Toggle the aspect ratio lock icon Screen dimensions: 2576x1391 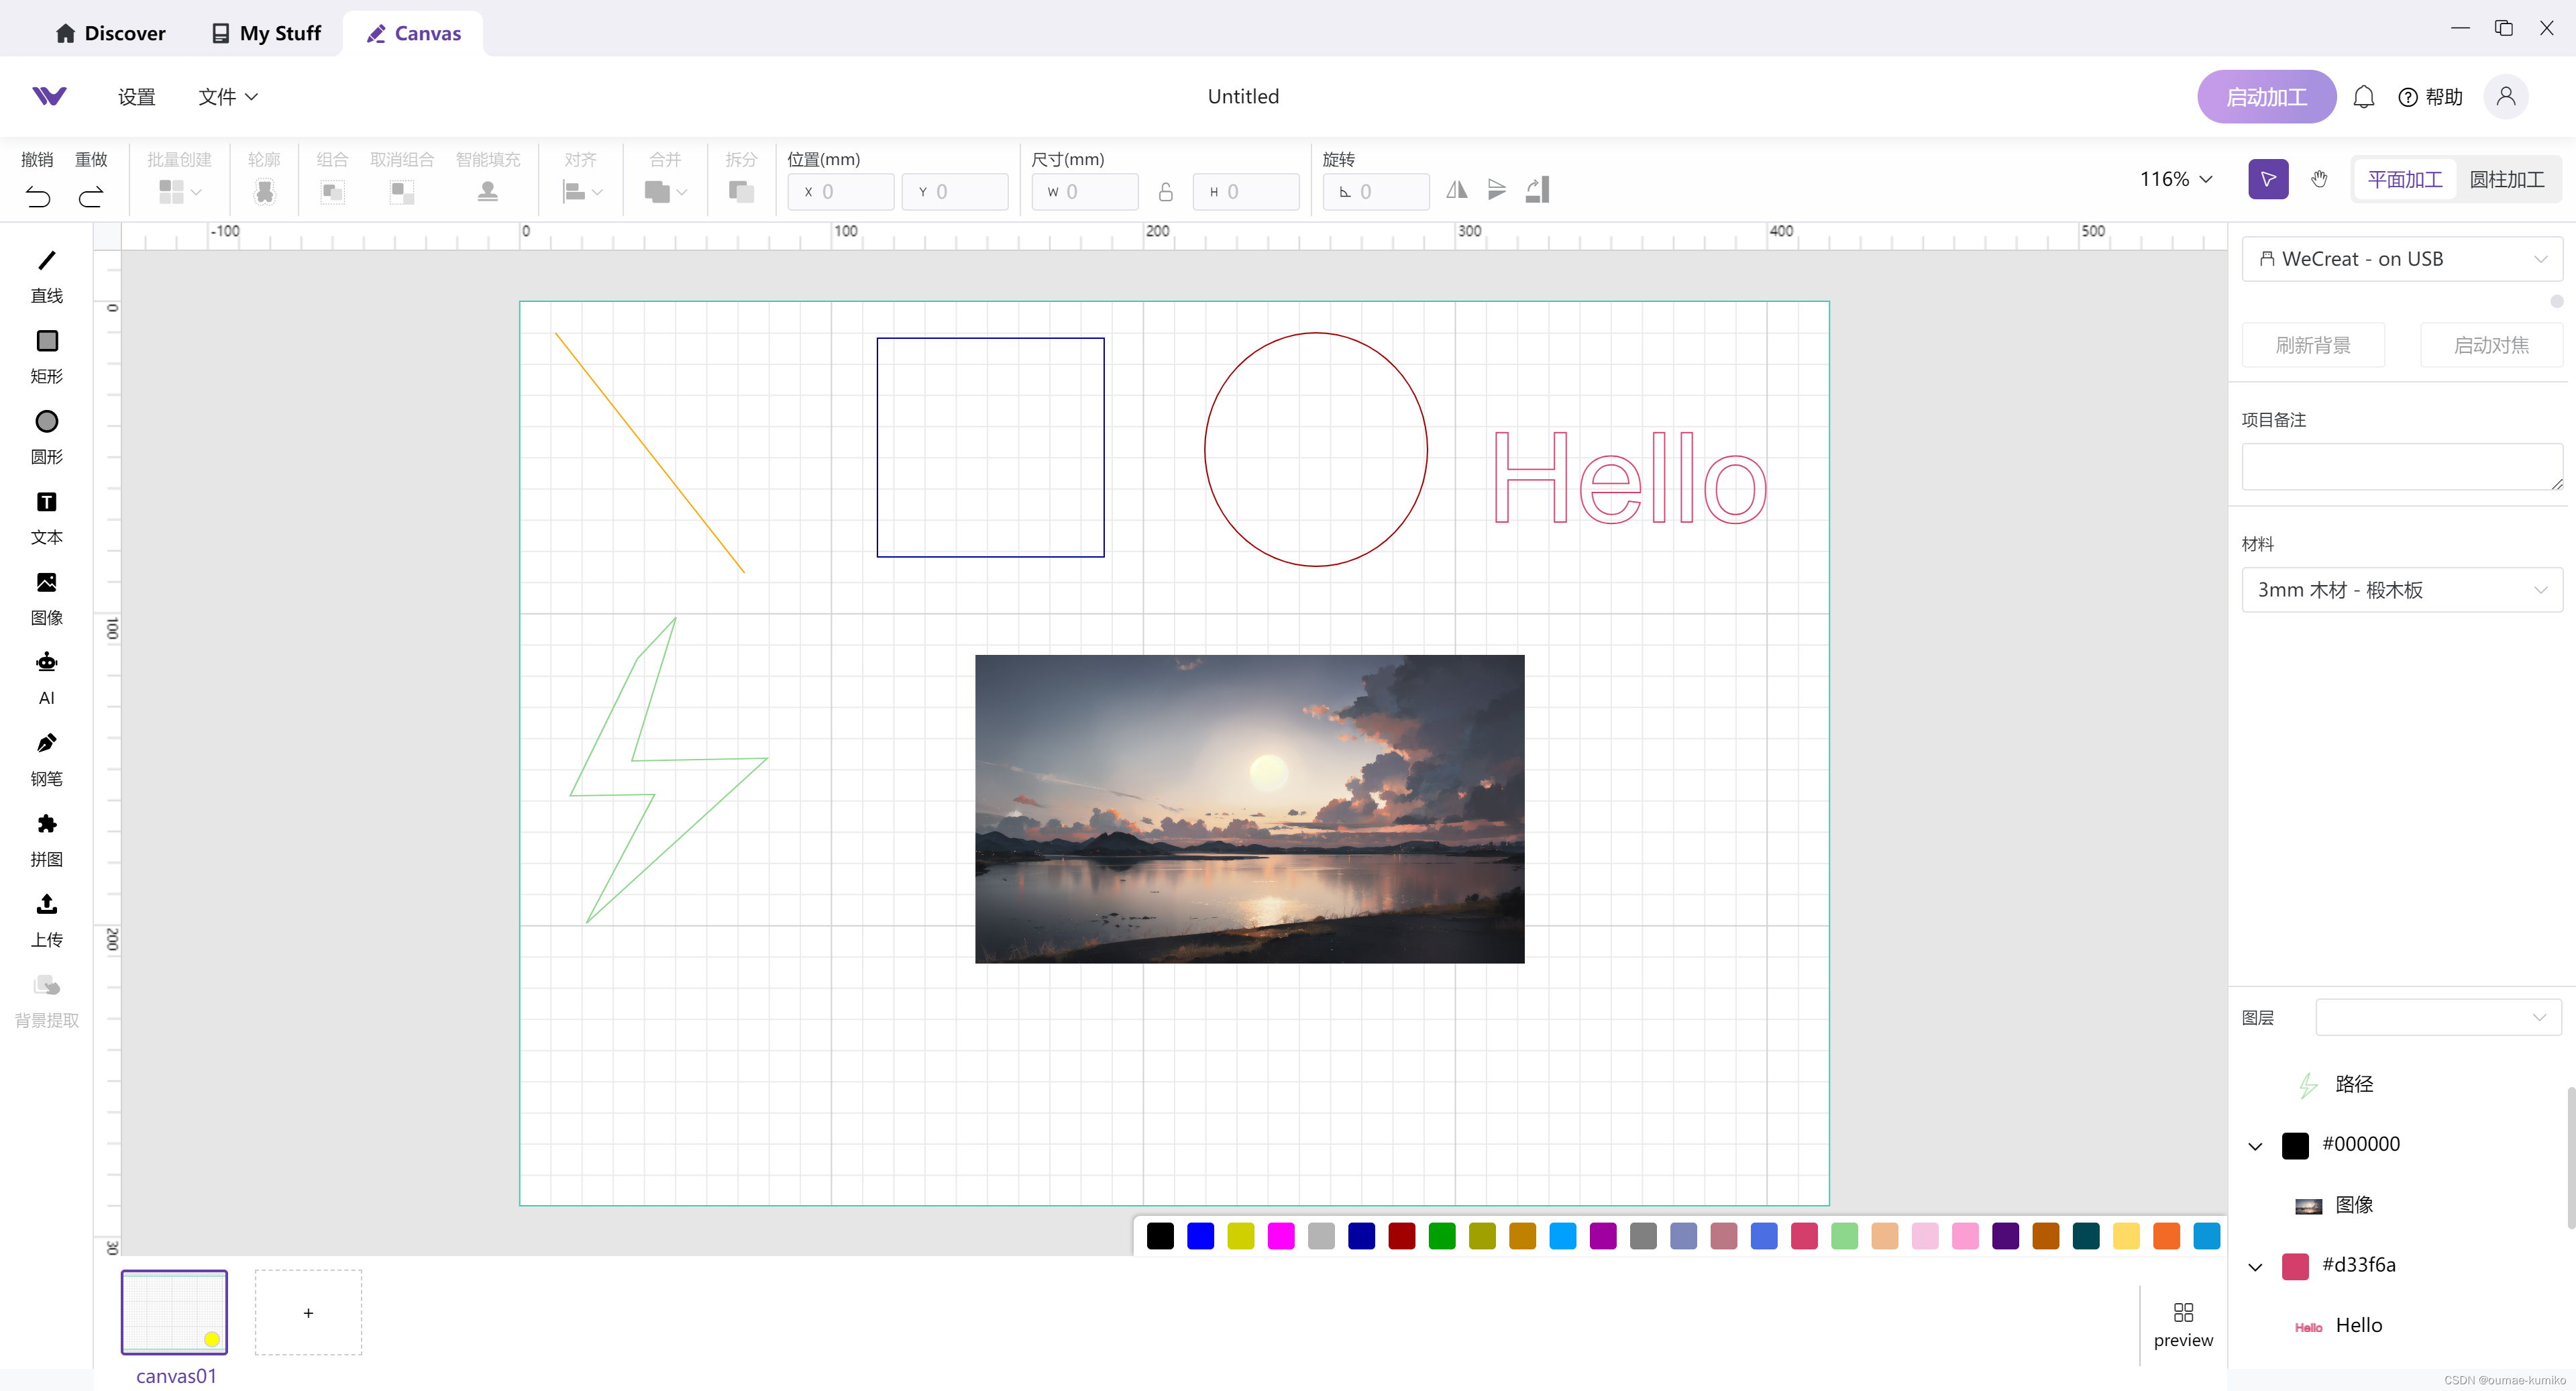(1165, 192)
